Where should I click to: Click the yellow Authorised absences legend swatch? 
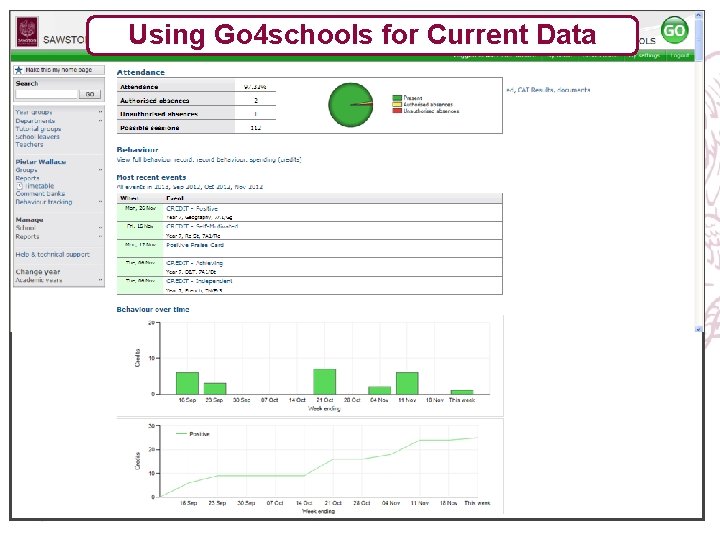coord(397,104)
